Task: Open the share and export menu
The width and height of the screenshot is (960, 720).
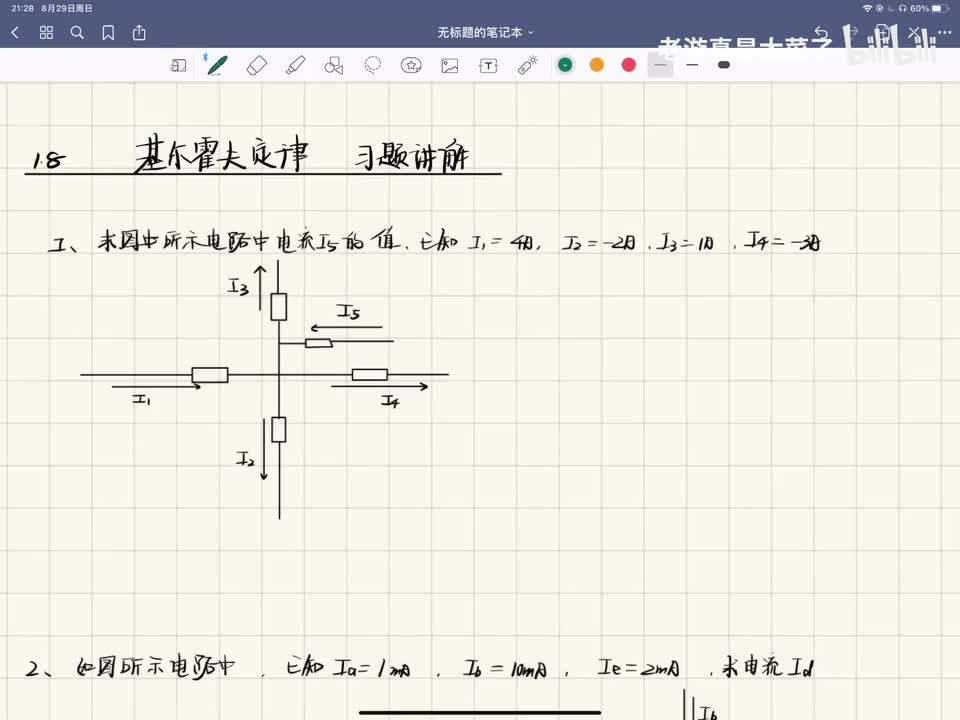Action: pos(139,32)
